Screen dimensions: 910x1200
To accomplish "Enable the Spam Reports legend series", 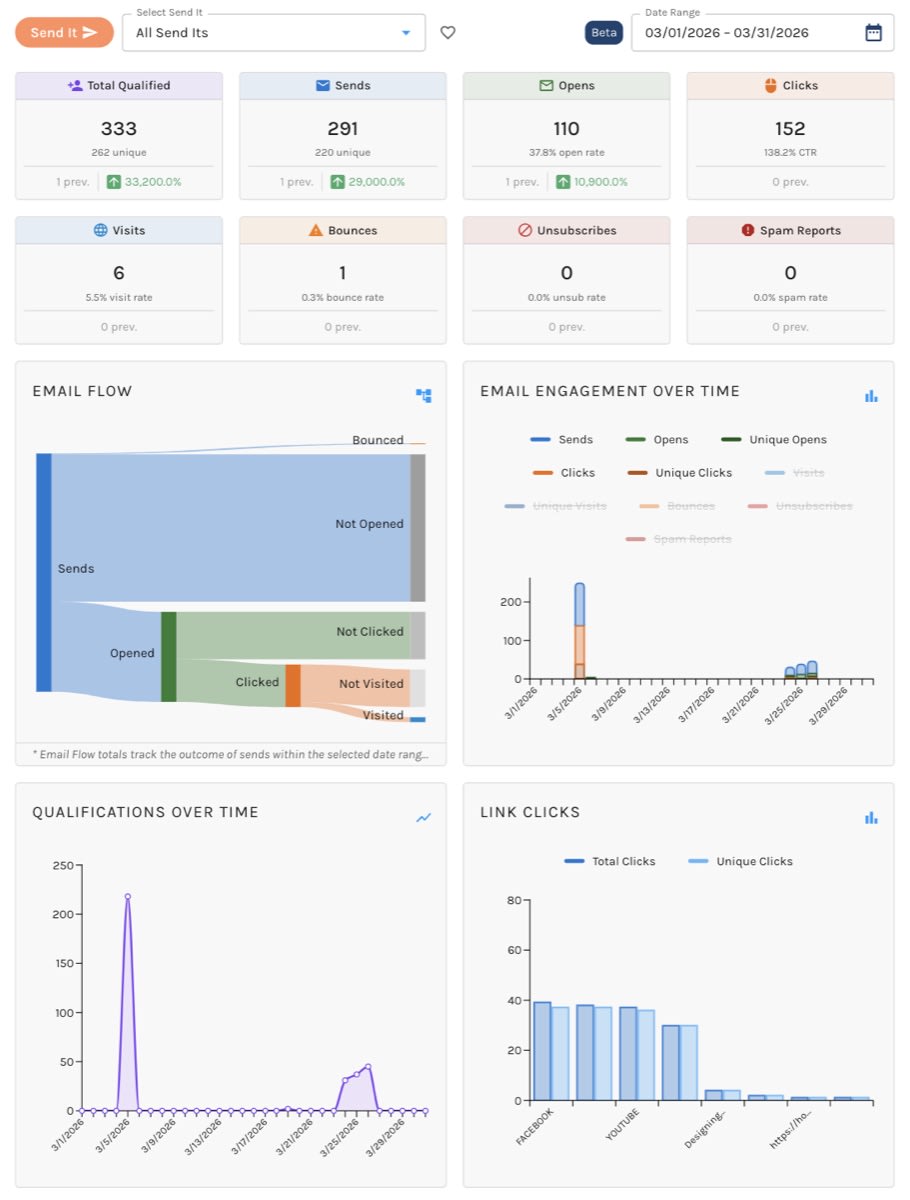I will tap(678, 539).
